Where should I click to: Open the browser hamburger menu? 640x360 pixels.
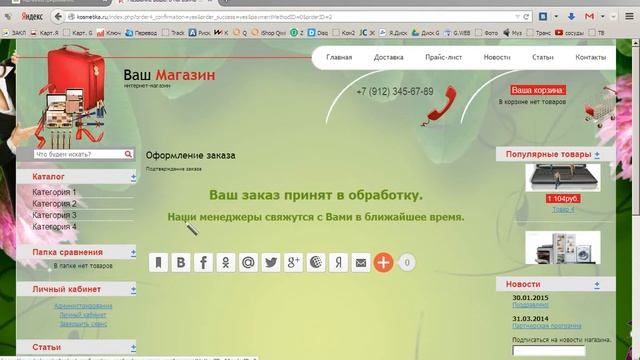tap(630, 16)
